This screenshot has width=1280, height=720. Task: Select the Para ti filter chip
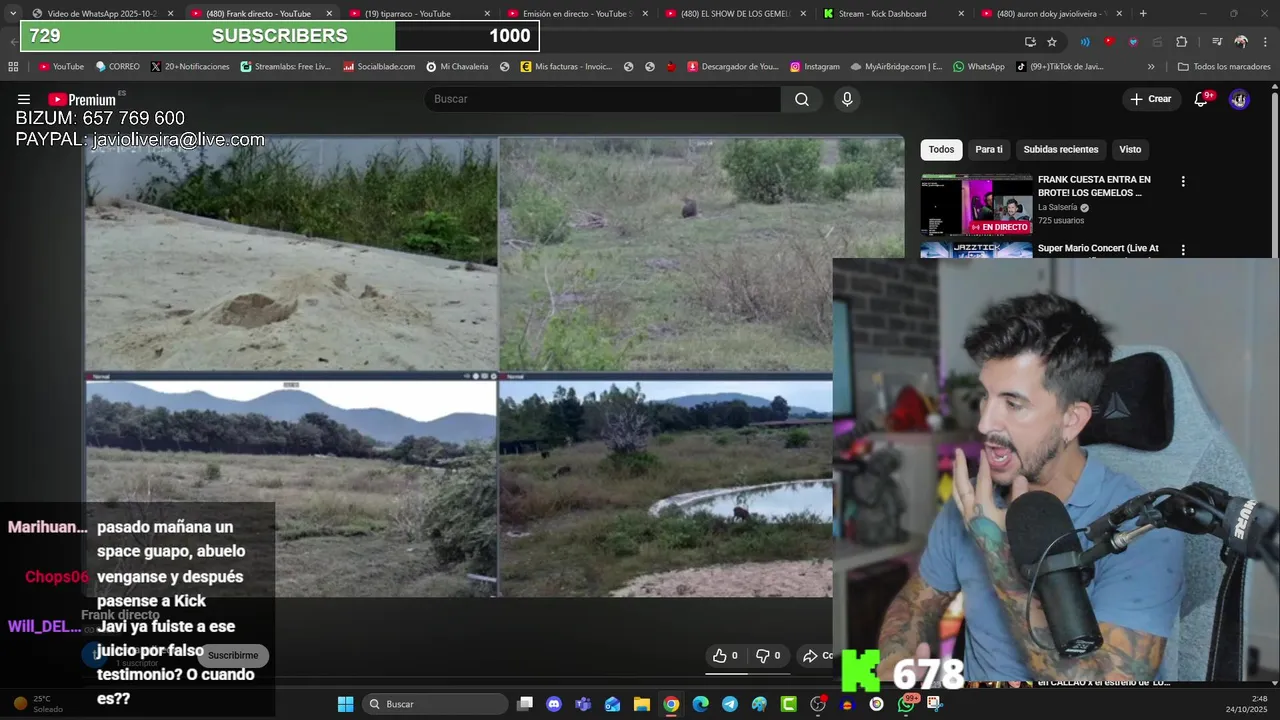989,150
